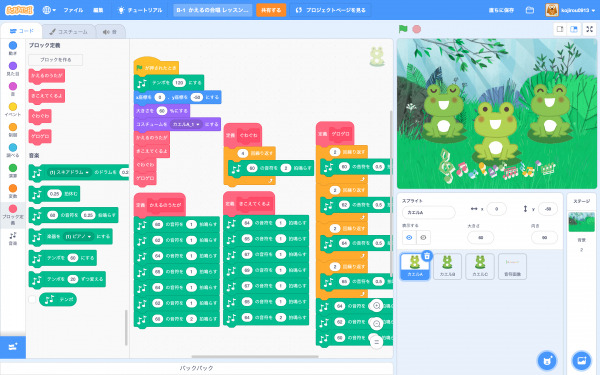Switch to the コスチューム tab
Screen dimensions: 600x375
68,32
